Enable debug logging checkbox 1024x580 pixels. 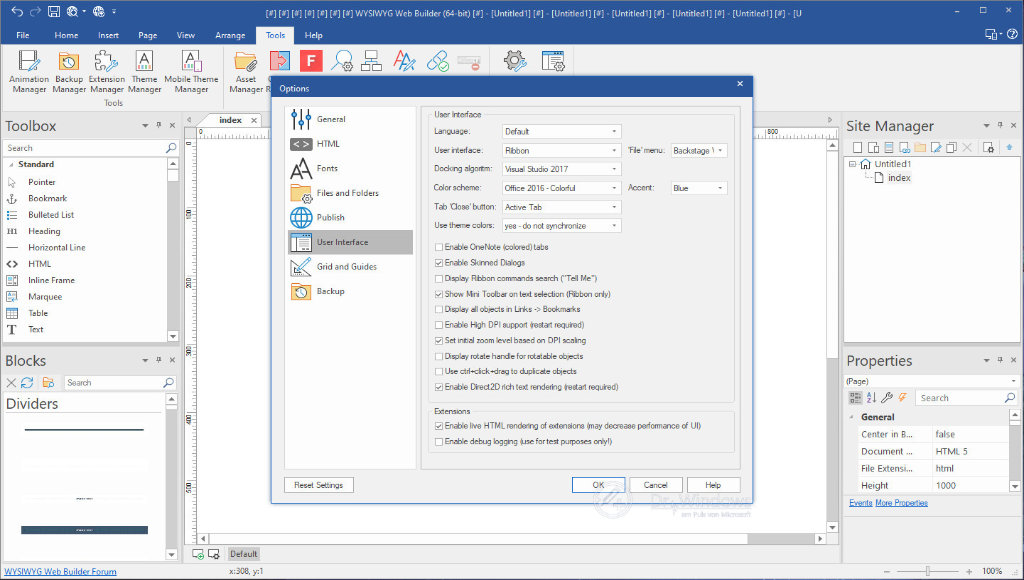(439, 442)
